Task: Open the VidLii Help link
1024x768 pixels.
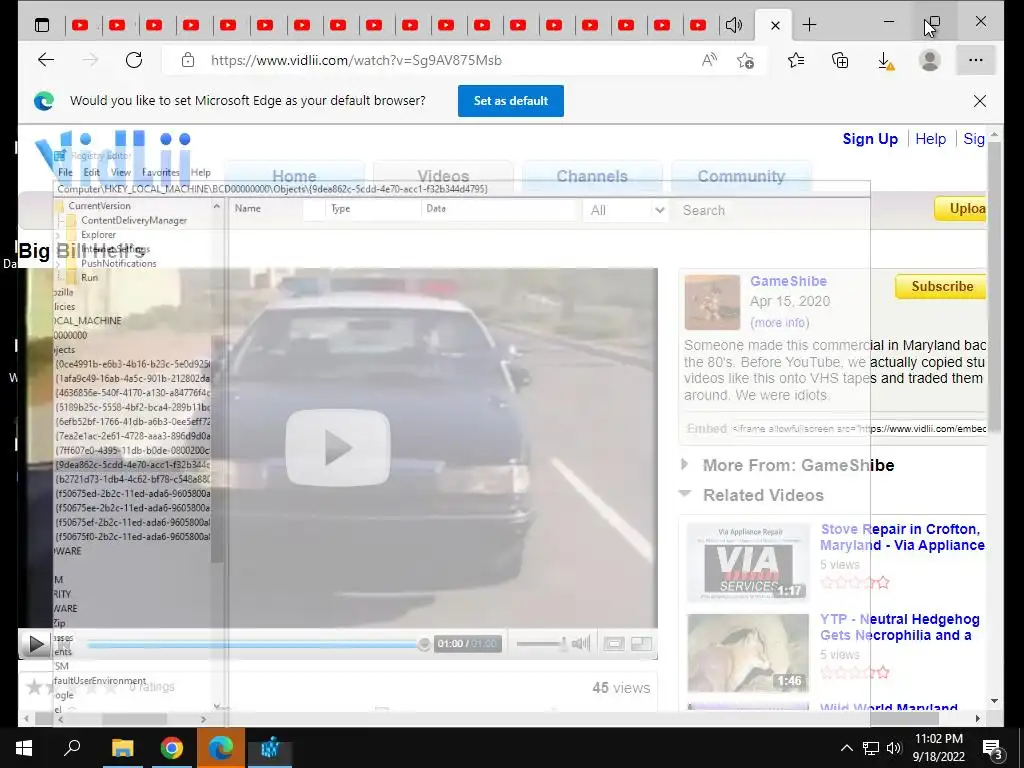Action: 931,139
